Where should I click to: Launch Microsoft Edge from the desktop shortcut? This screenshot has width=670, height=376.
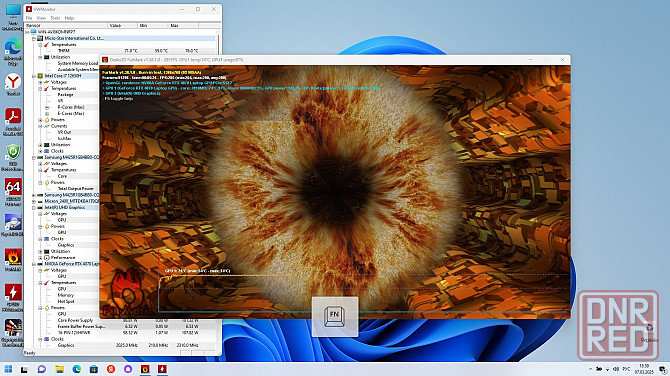(x=13, y=51)
